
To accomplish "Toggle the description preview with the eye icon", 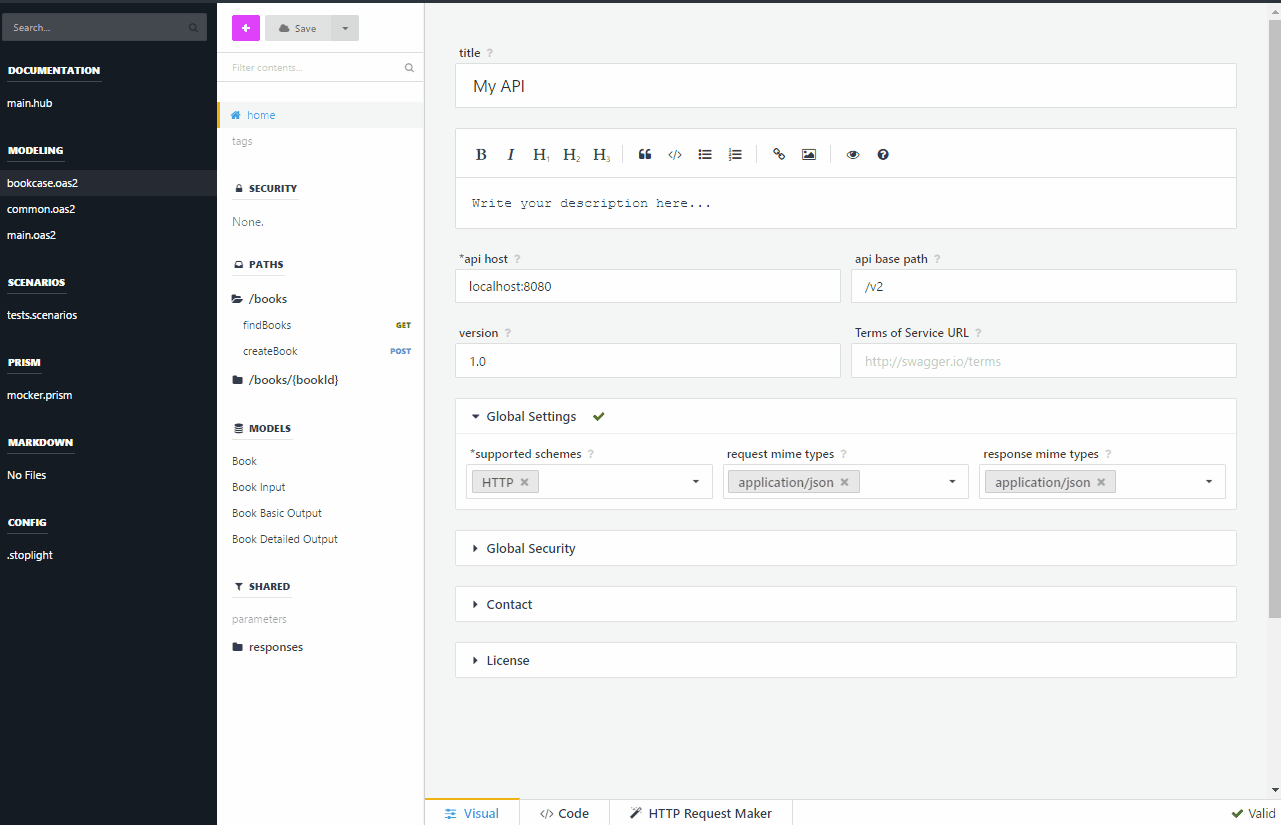I will click(x=853, y=154).
